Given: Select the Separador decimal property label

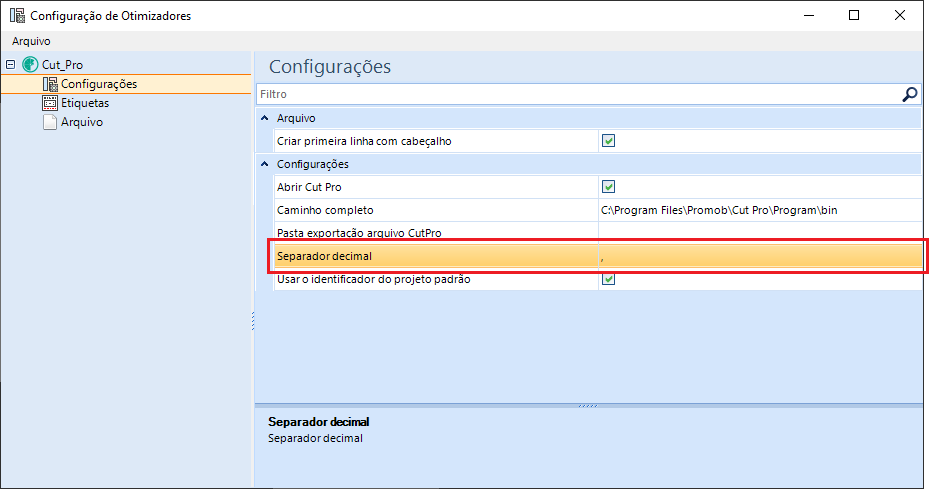Looking at the screenshot, I should (x=324, y=256).
